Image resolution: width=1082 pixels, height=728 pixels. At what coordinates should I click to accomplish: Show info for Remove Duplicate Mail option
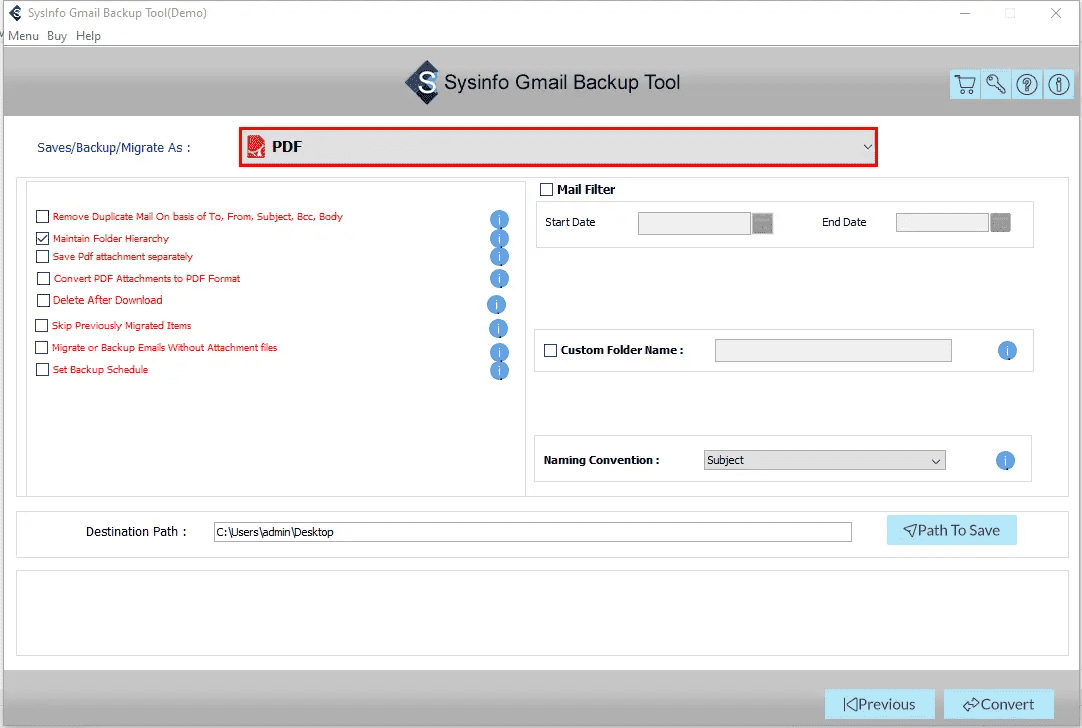pos(499,219)
